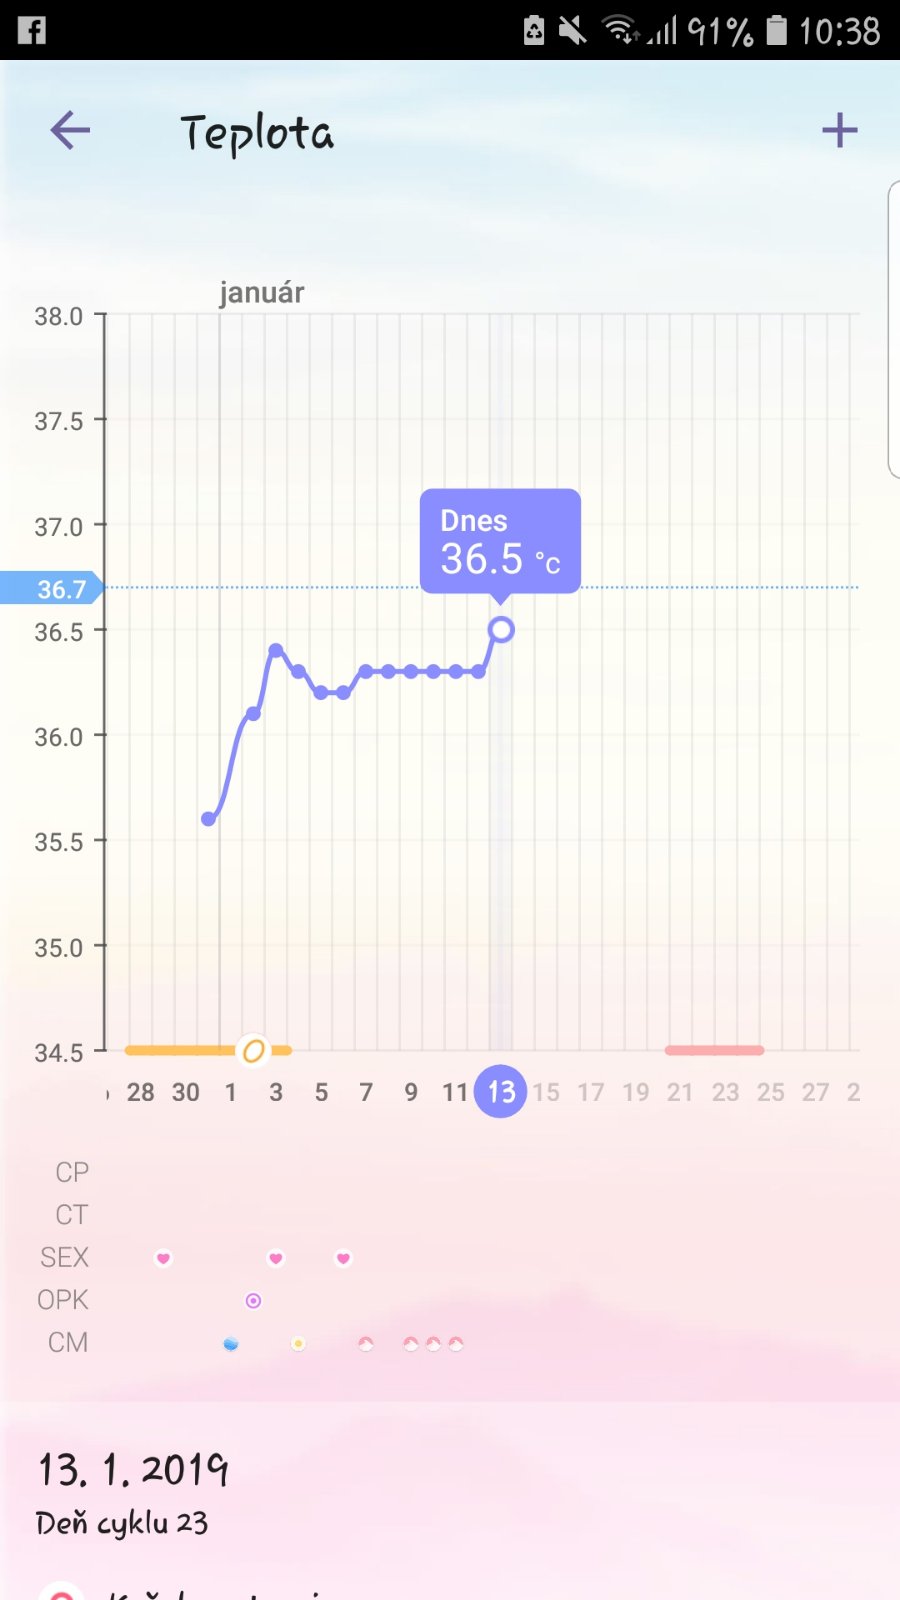Select the lowest 35.6 temperature point

click(x=208, y=819)
